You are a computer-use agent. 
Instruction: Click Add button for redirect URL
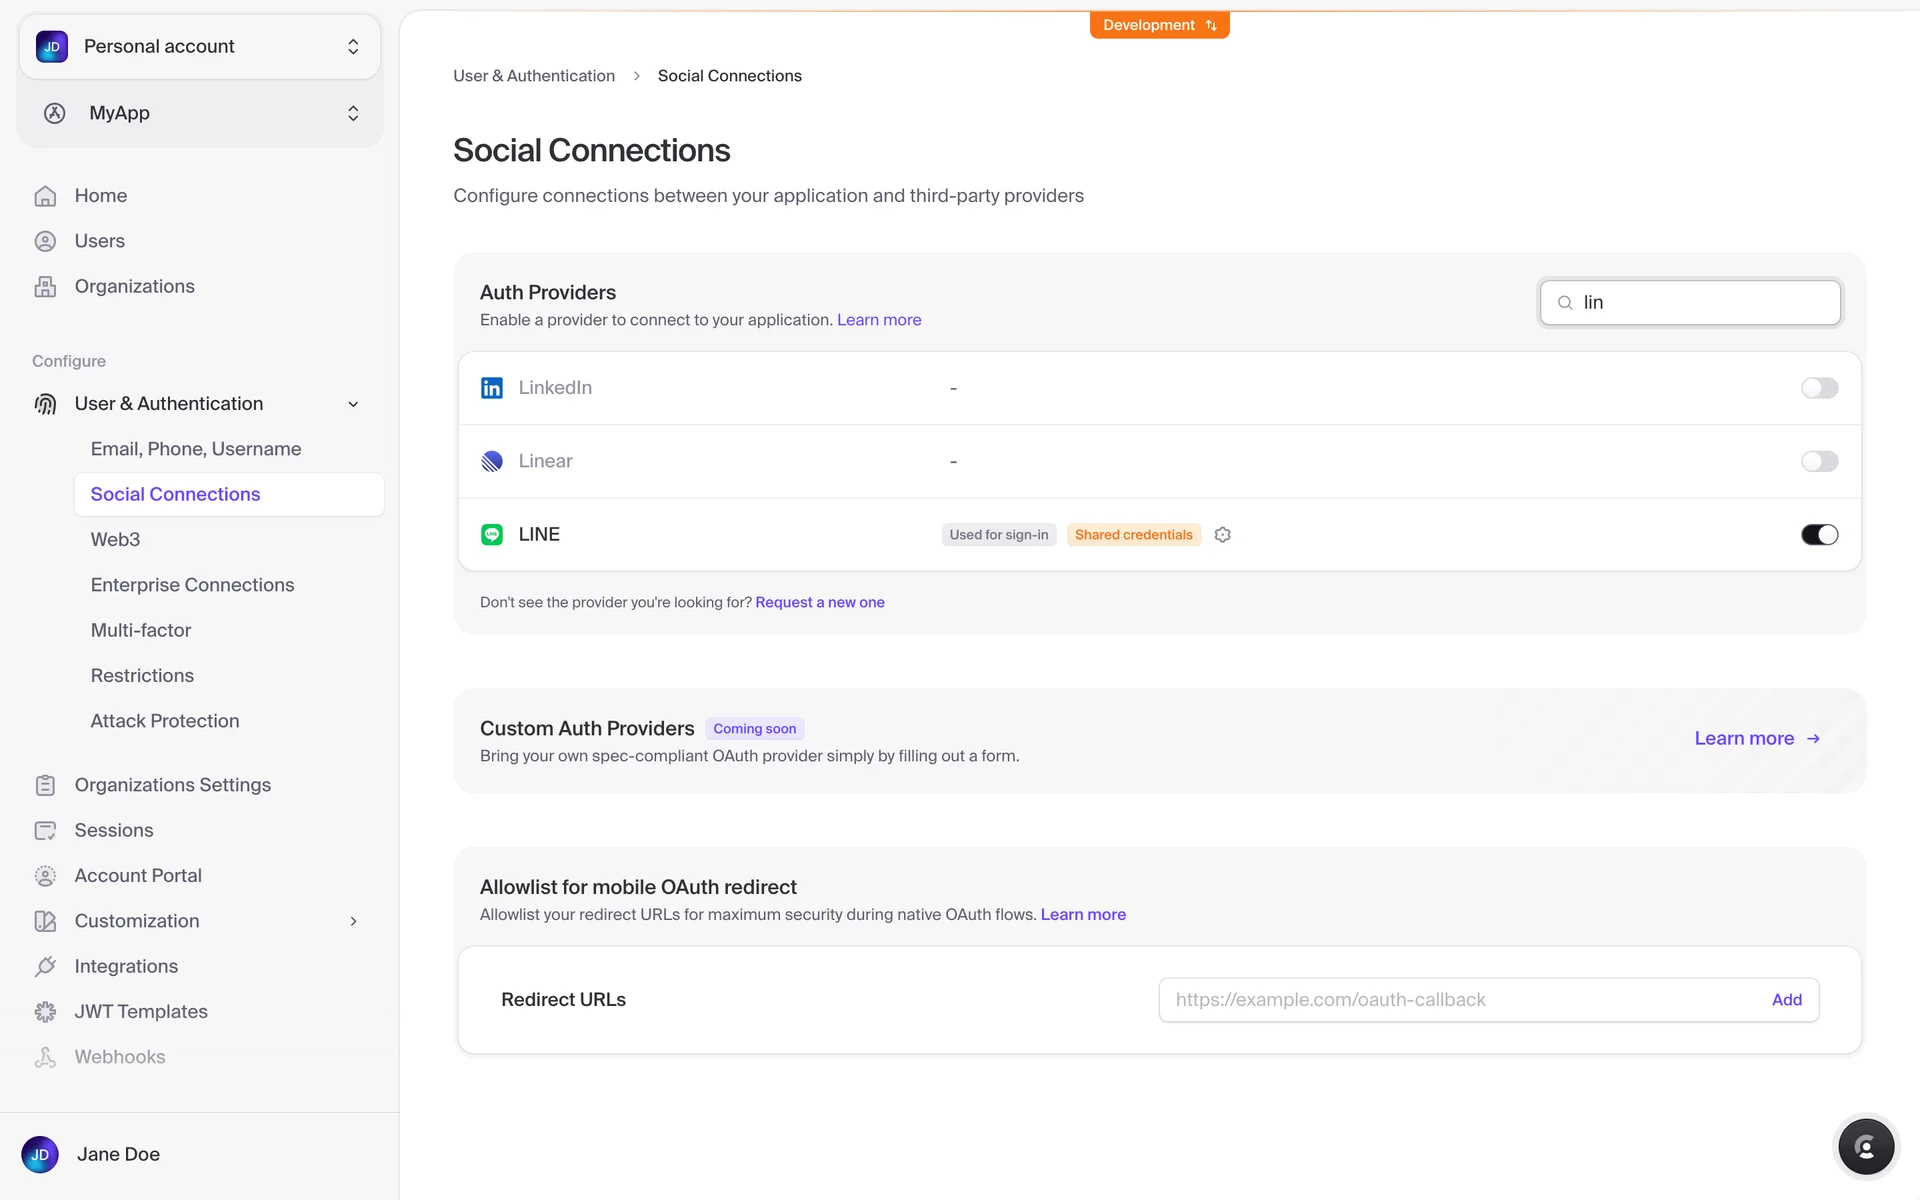click(1786, 1000)
